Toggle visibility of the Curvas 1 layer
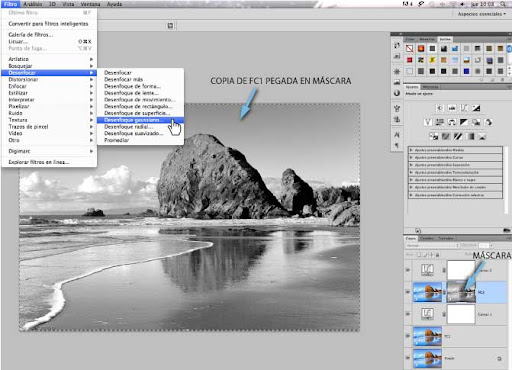The image size is (512, 370). coord(408,314)
